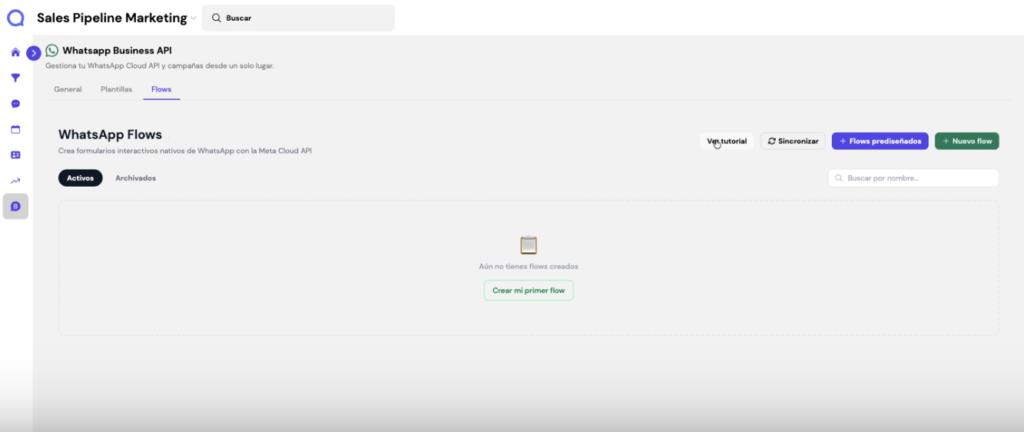
Task: Click Crear mi primer flow
Action: click(528, 290)
